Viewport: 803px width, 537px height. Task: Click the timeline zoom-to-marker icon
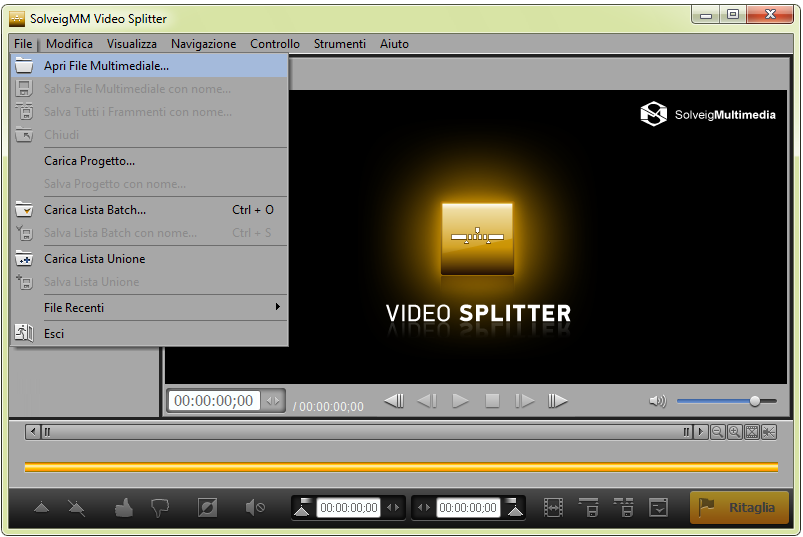point(769,432)
